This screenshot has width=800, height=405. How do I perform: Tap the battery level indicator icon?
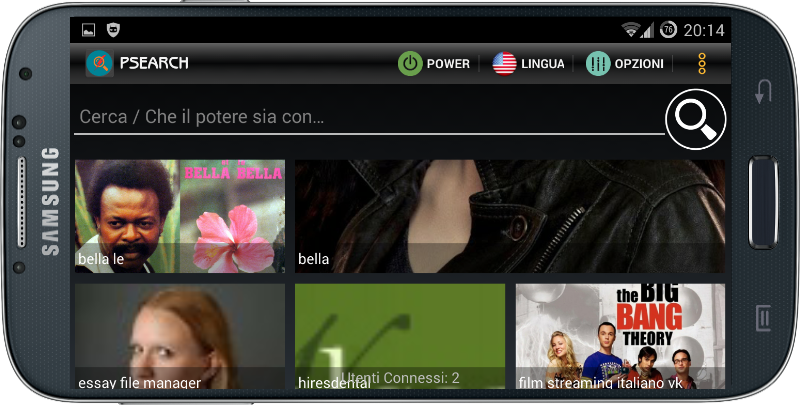pos(668,30)
